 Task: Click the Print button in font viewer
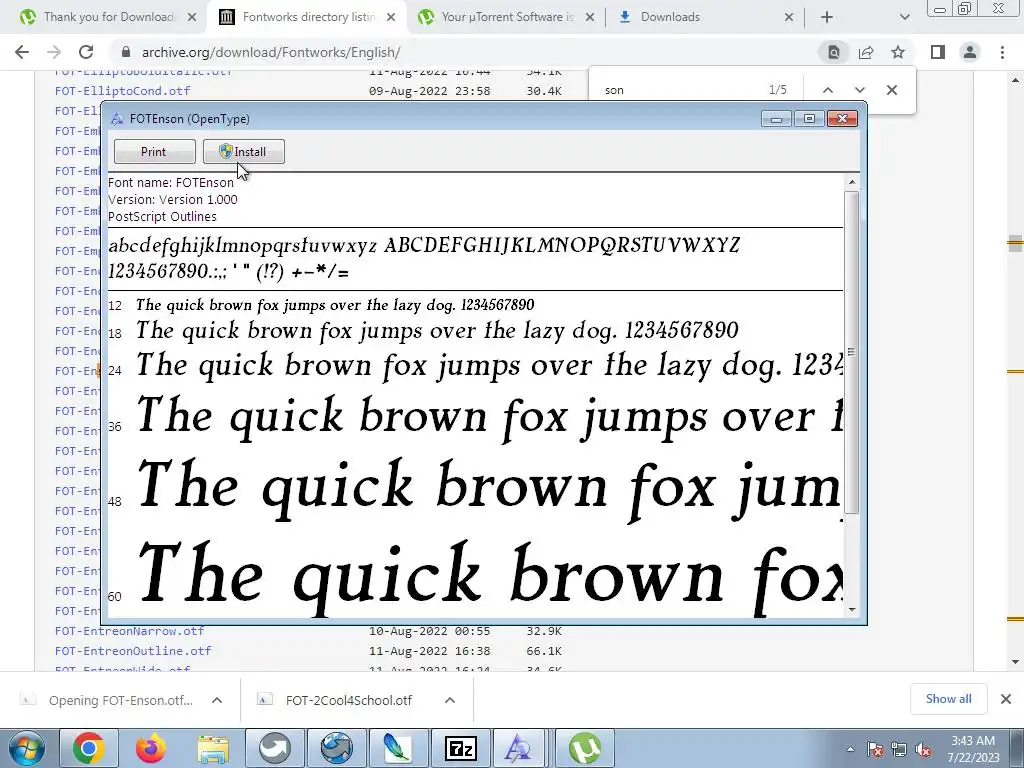coord(154,152)
